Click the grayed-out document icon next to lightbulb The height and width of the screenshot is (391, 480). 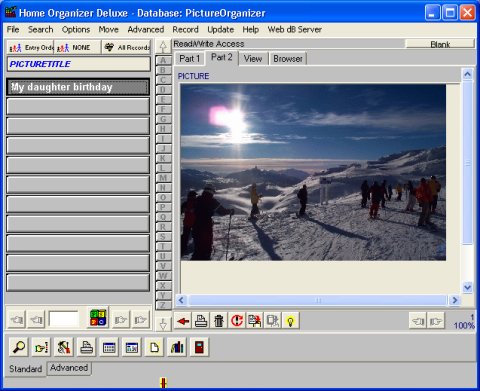[273, 321]
